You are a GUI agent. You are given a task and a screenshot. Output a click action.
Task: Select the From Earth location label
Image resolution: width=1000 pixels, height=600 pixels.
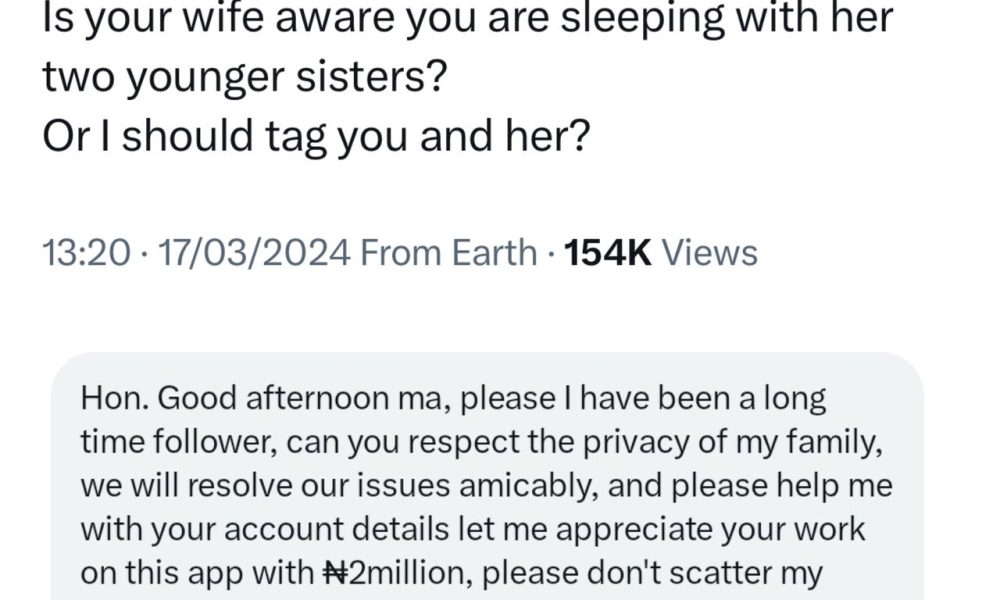[x=449, y=252]
